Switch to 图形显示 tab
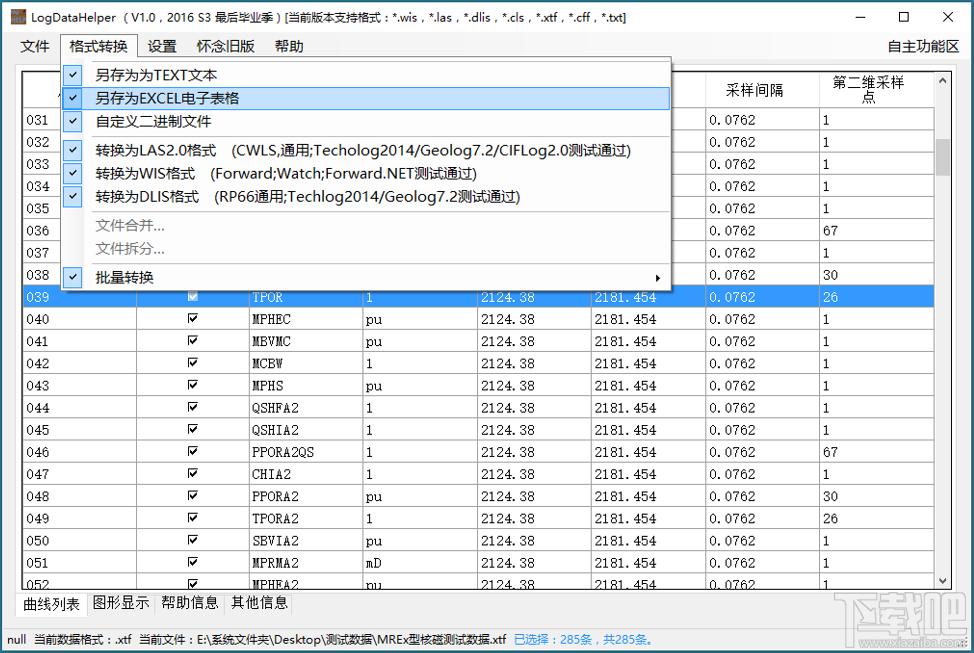Screen dimensions: 974x653 (121, 603)
